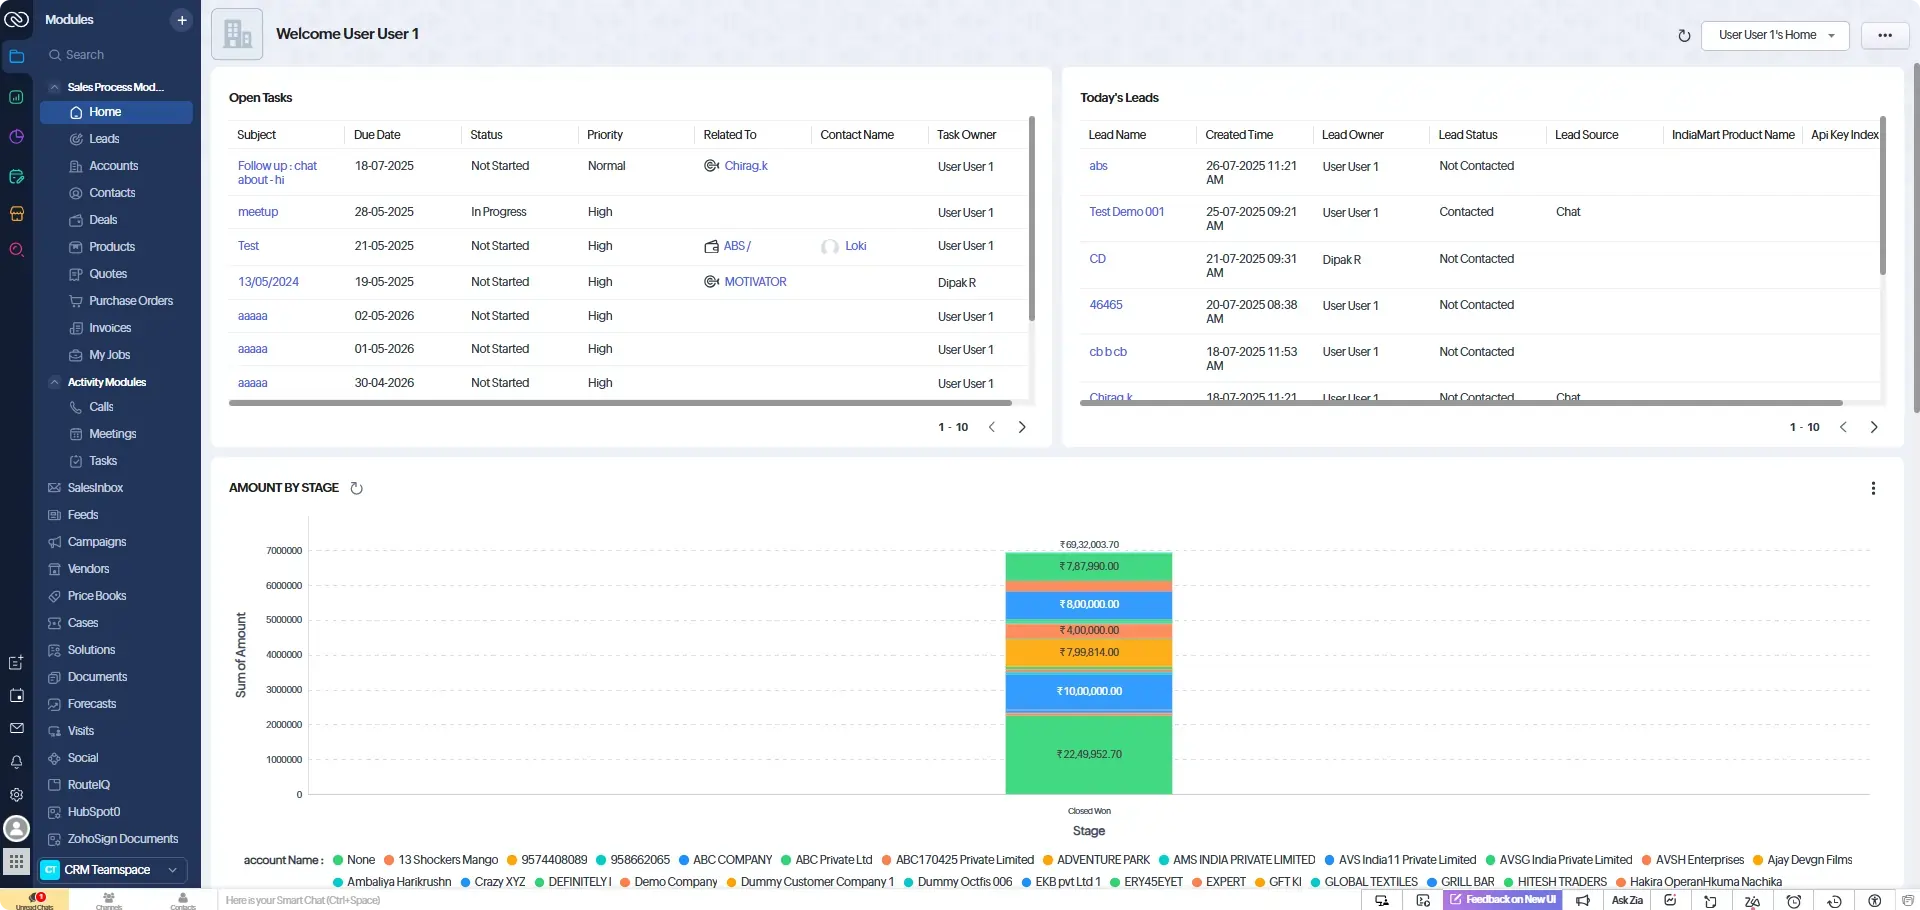Open the settings gear in left rail
This screenshot has width=1920, height=910.
(x=16, y=795)
